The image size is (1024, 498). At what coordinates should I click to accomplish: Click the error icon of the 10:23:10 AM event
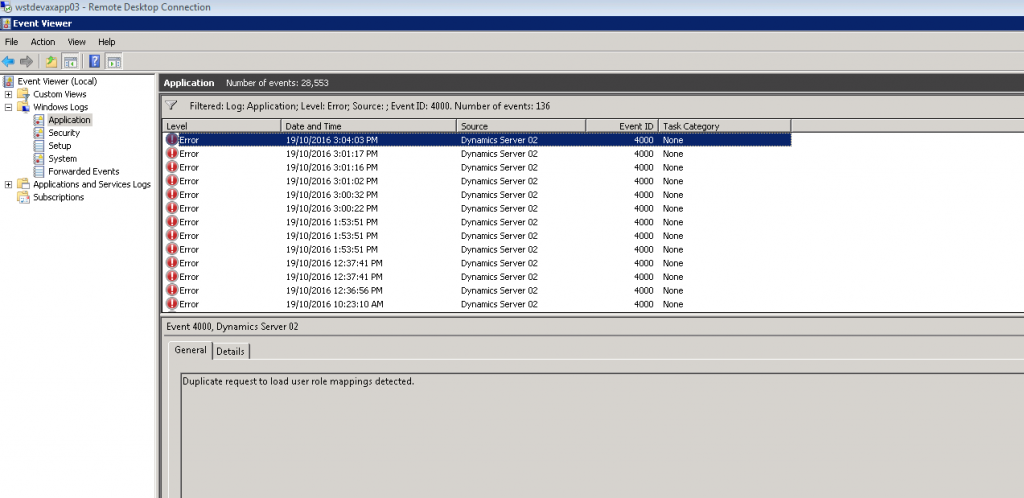point(172,303)
